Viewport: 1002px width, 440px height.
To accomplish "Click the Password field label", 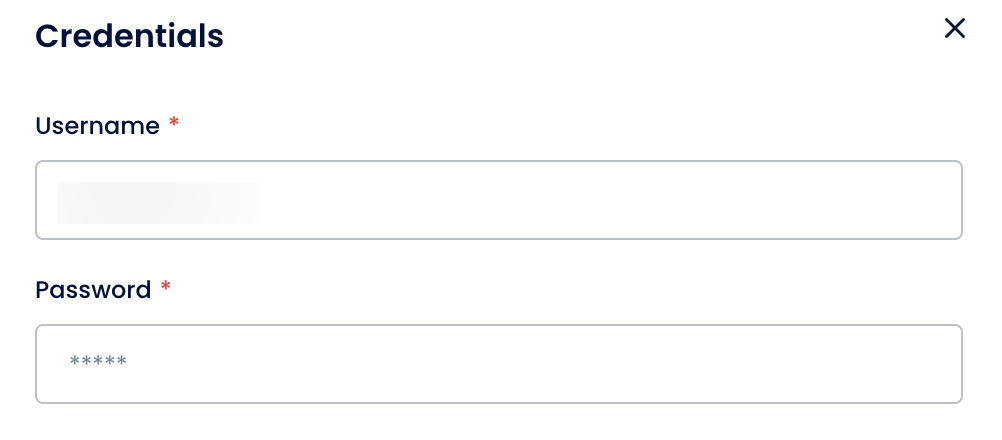I will 93,290.
